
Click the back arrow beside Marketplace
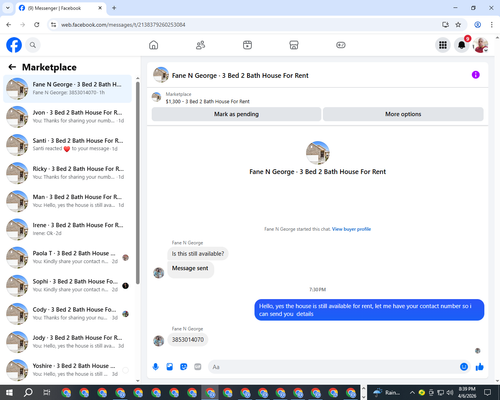[x=12, y=67]
